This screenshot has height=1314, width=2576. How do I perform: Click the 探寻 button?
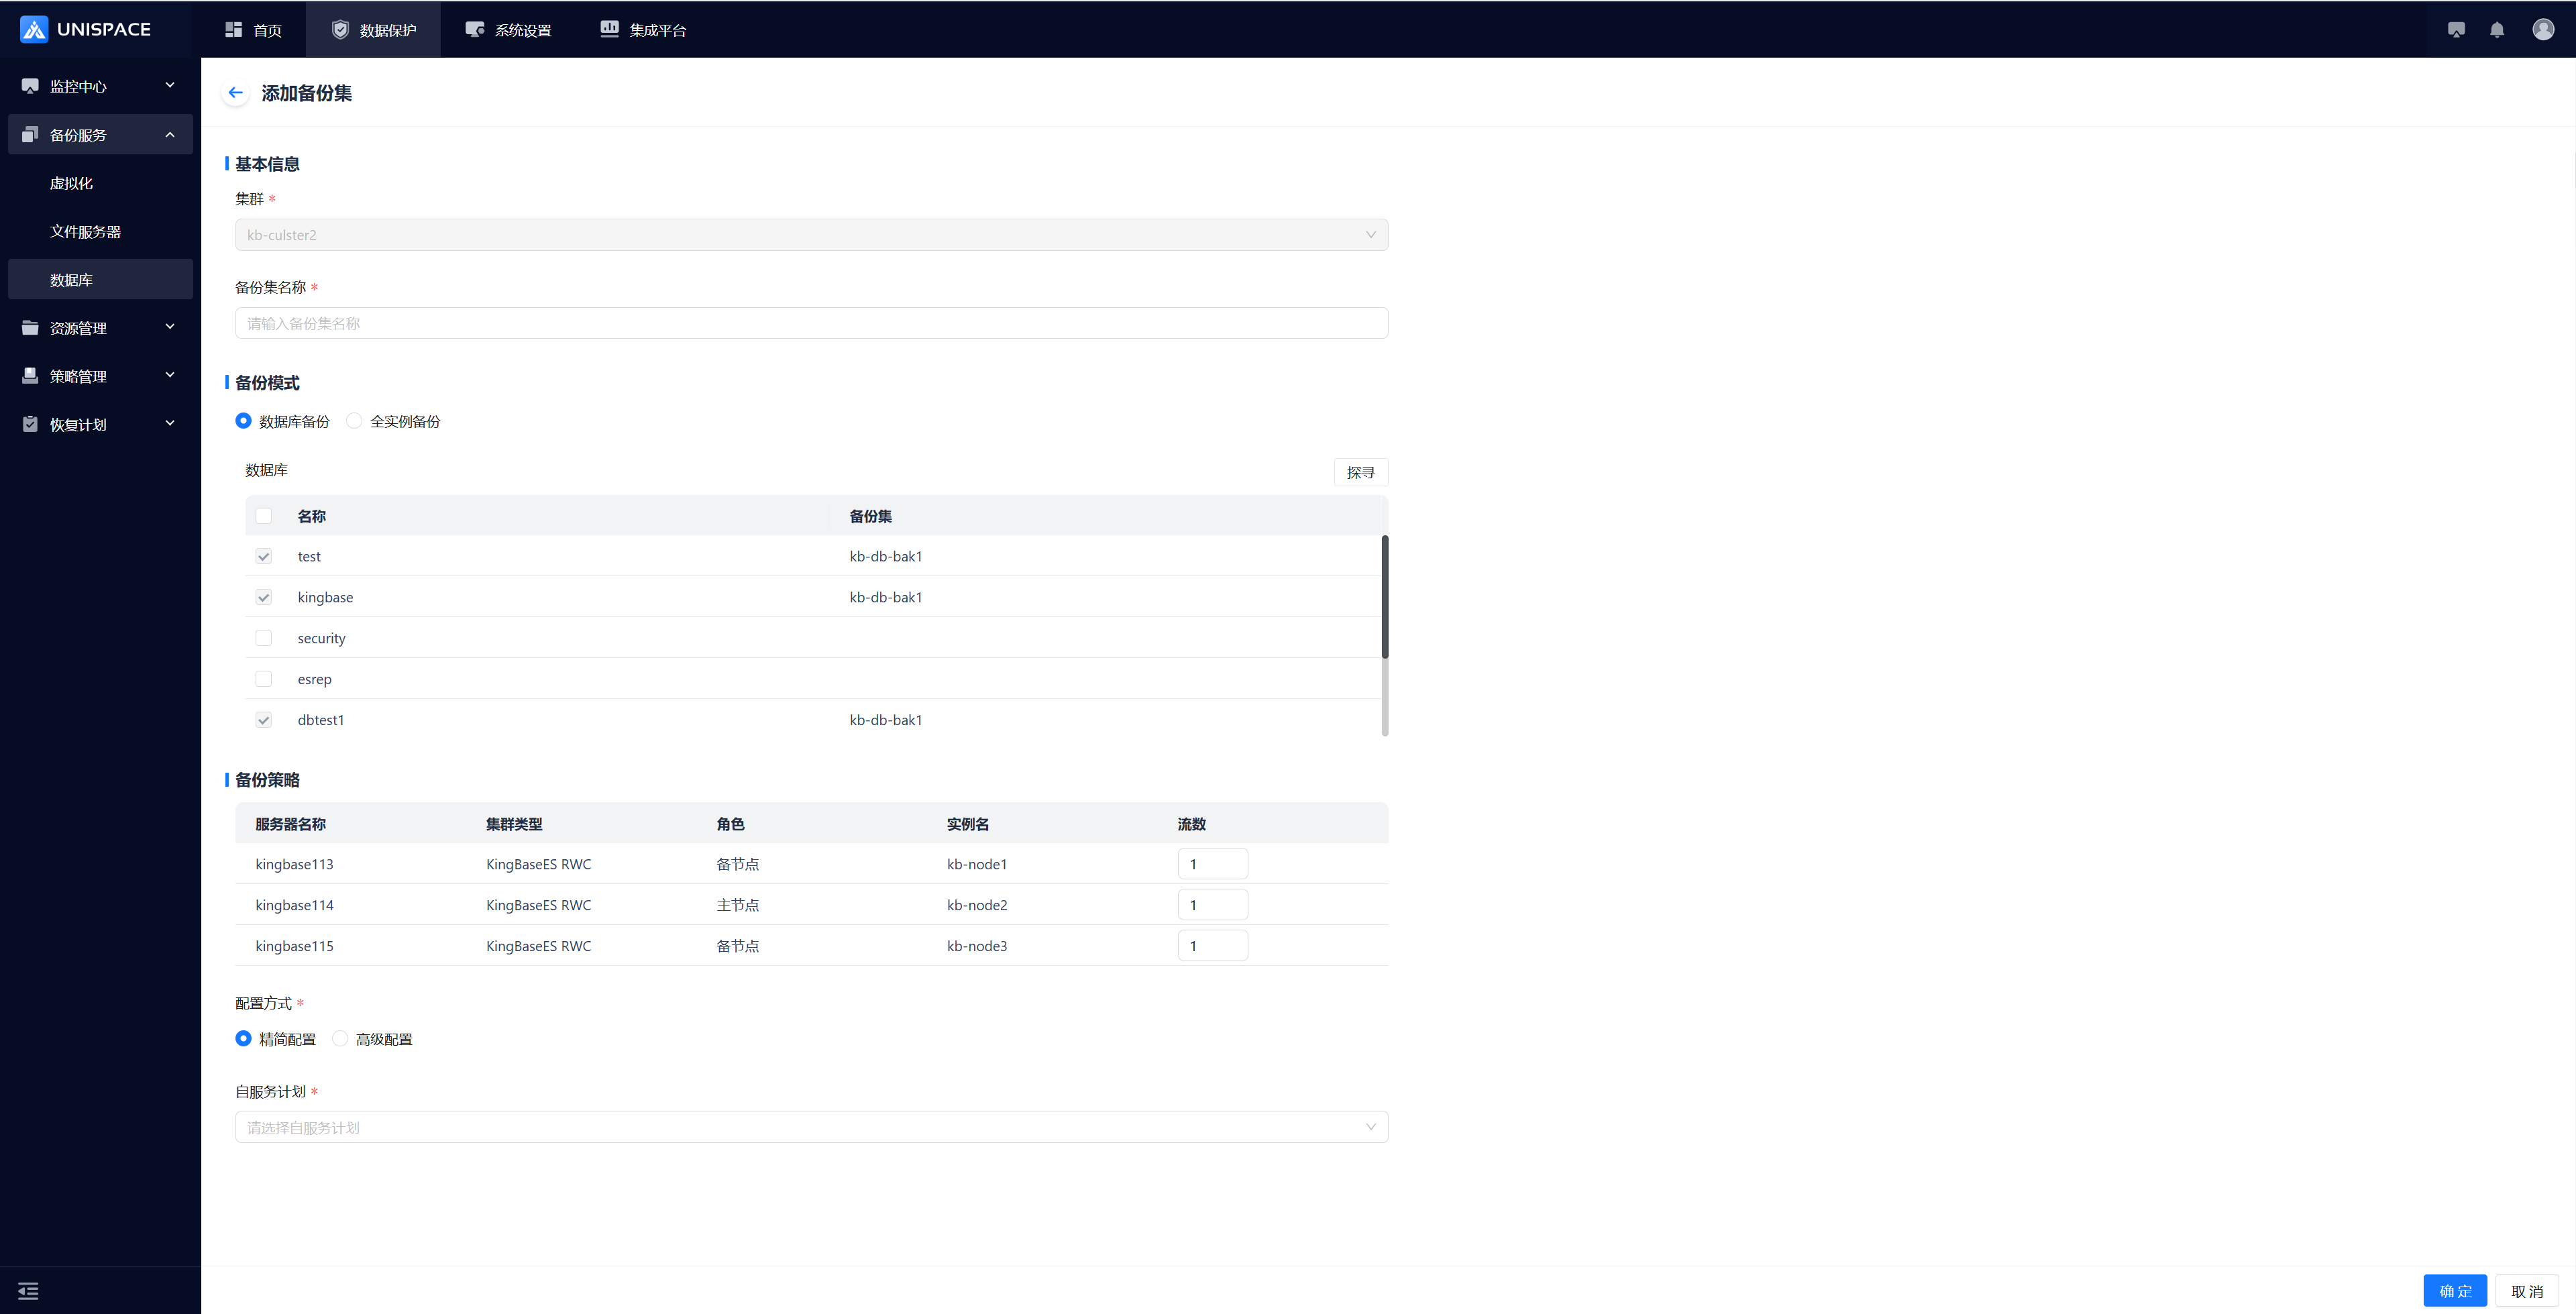[x=1360, y=472]
